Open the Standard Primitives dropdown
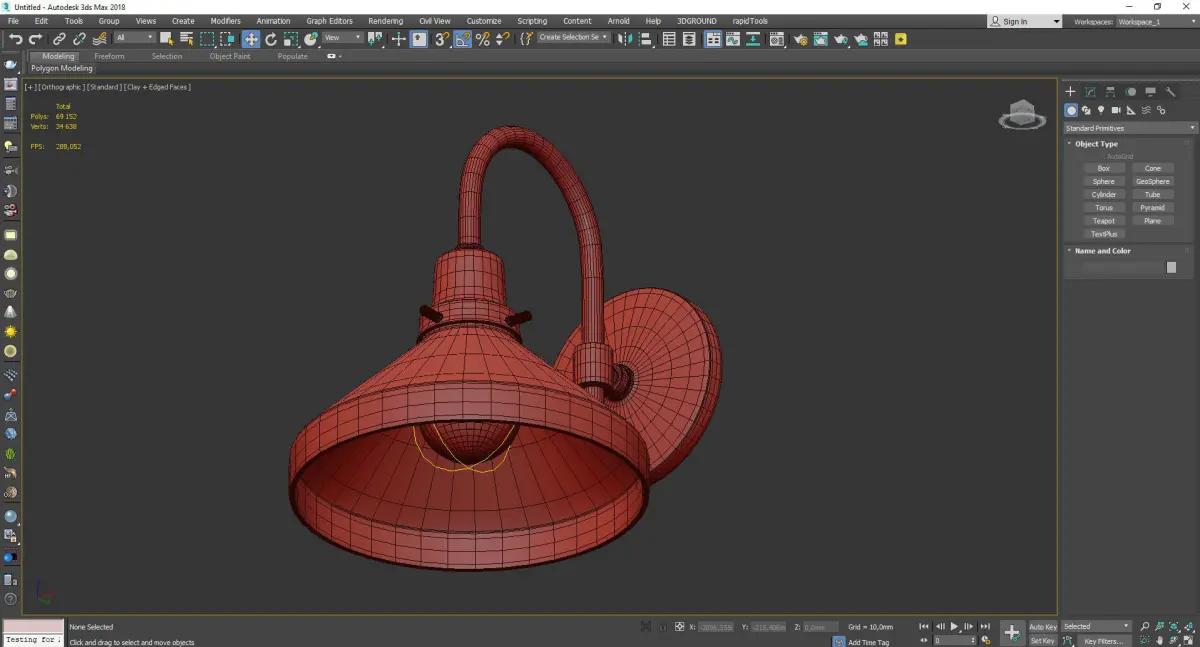The image size is (1200, 647). [1130, 128]
